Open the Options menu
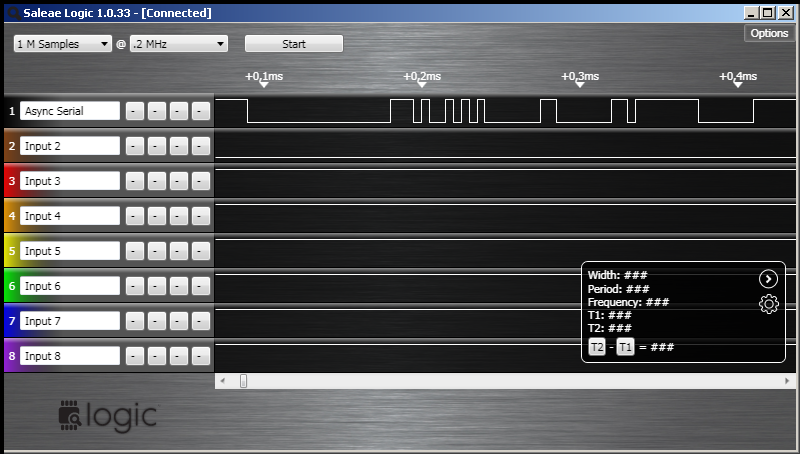800x454 pixels. pyautogui.click(x=769, y=33)
